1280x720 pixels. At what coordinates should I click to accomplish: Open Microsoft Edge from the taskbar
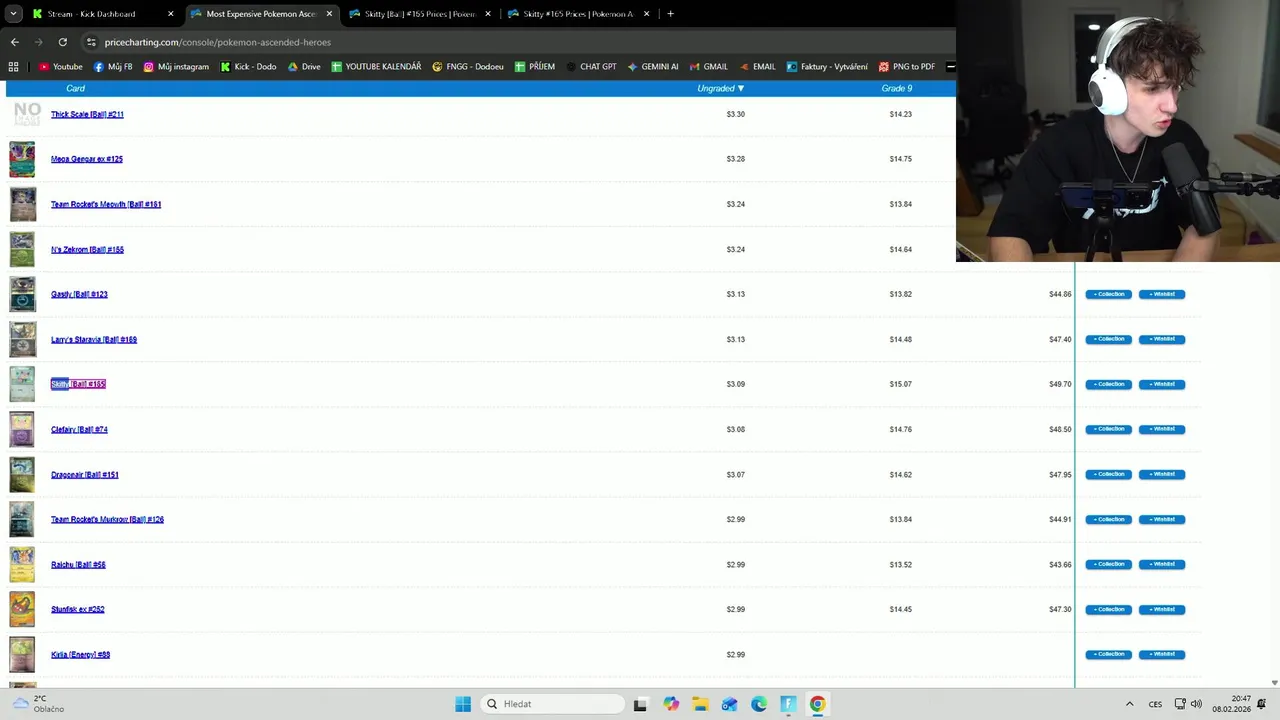pyautogui.click(x=759, y=704)
